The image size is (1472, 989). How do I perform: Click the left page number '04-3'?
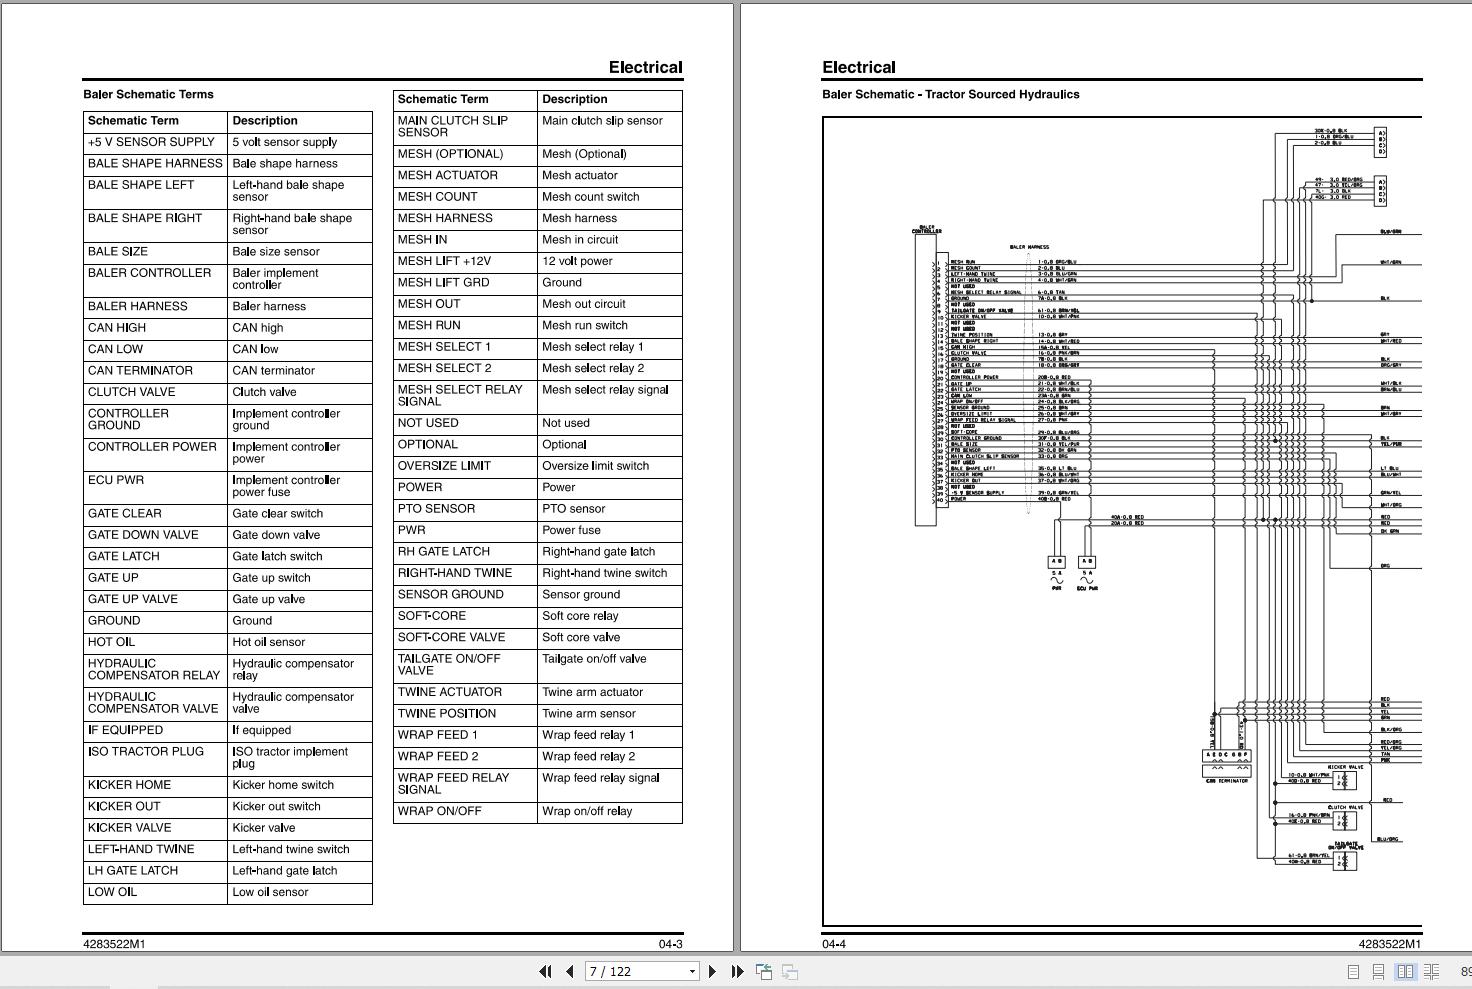point(670,944)
